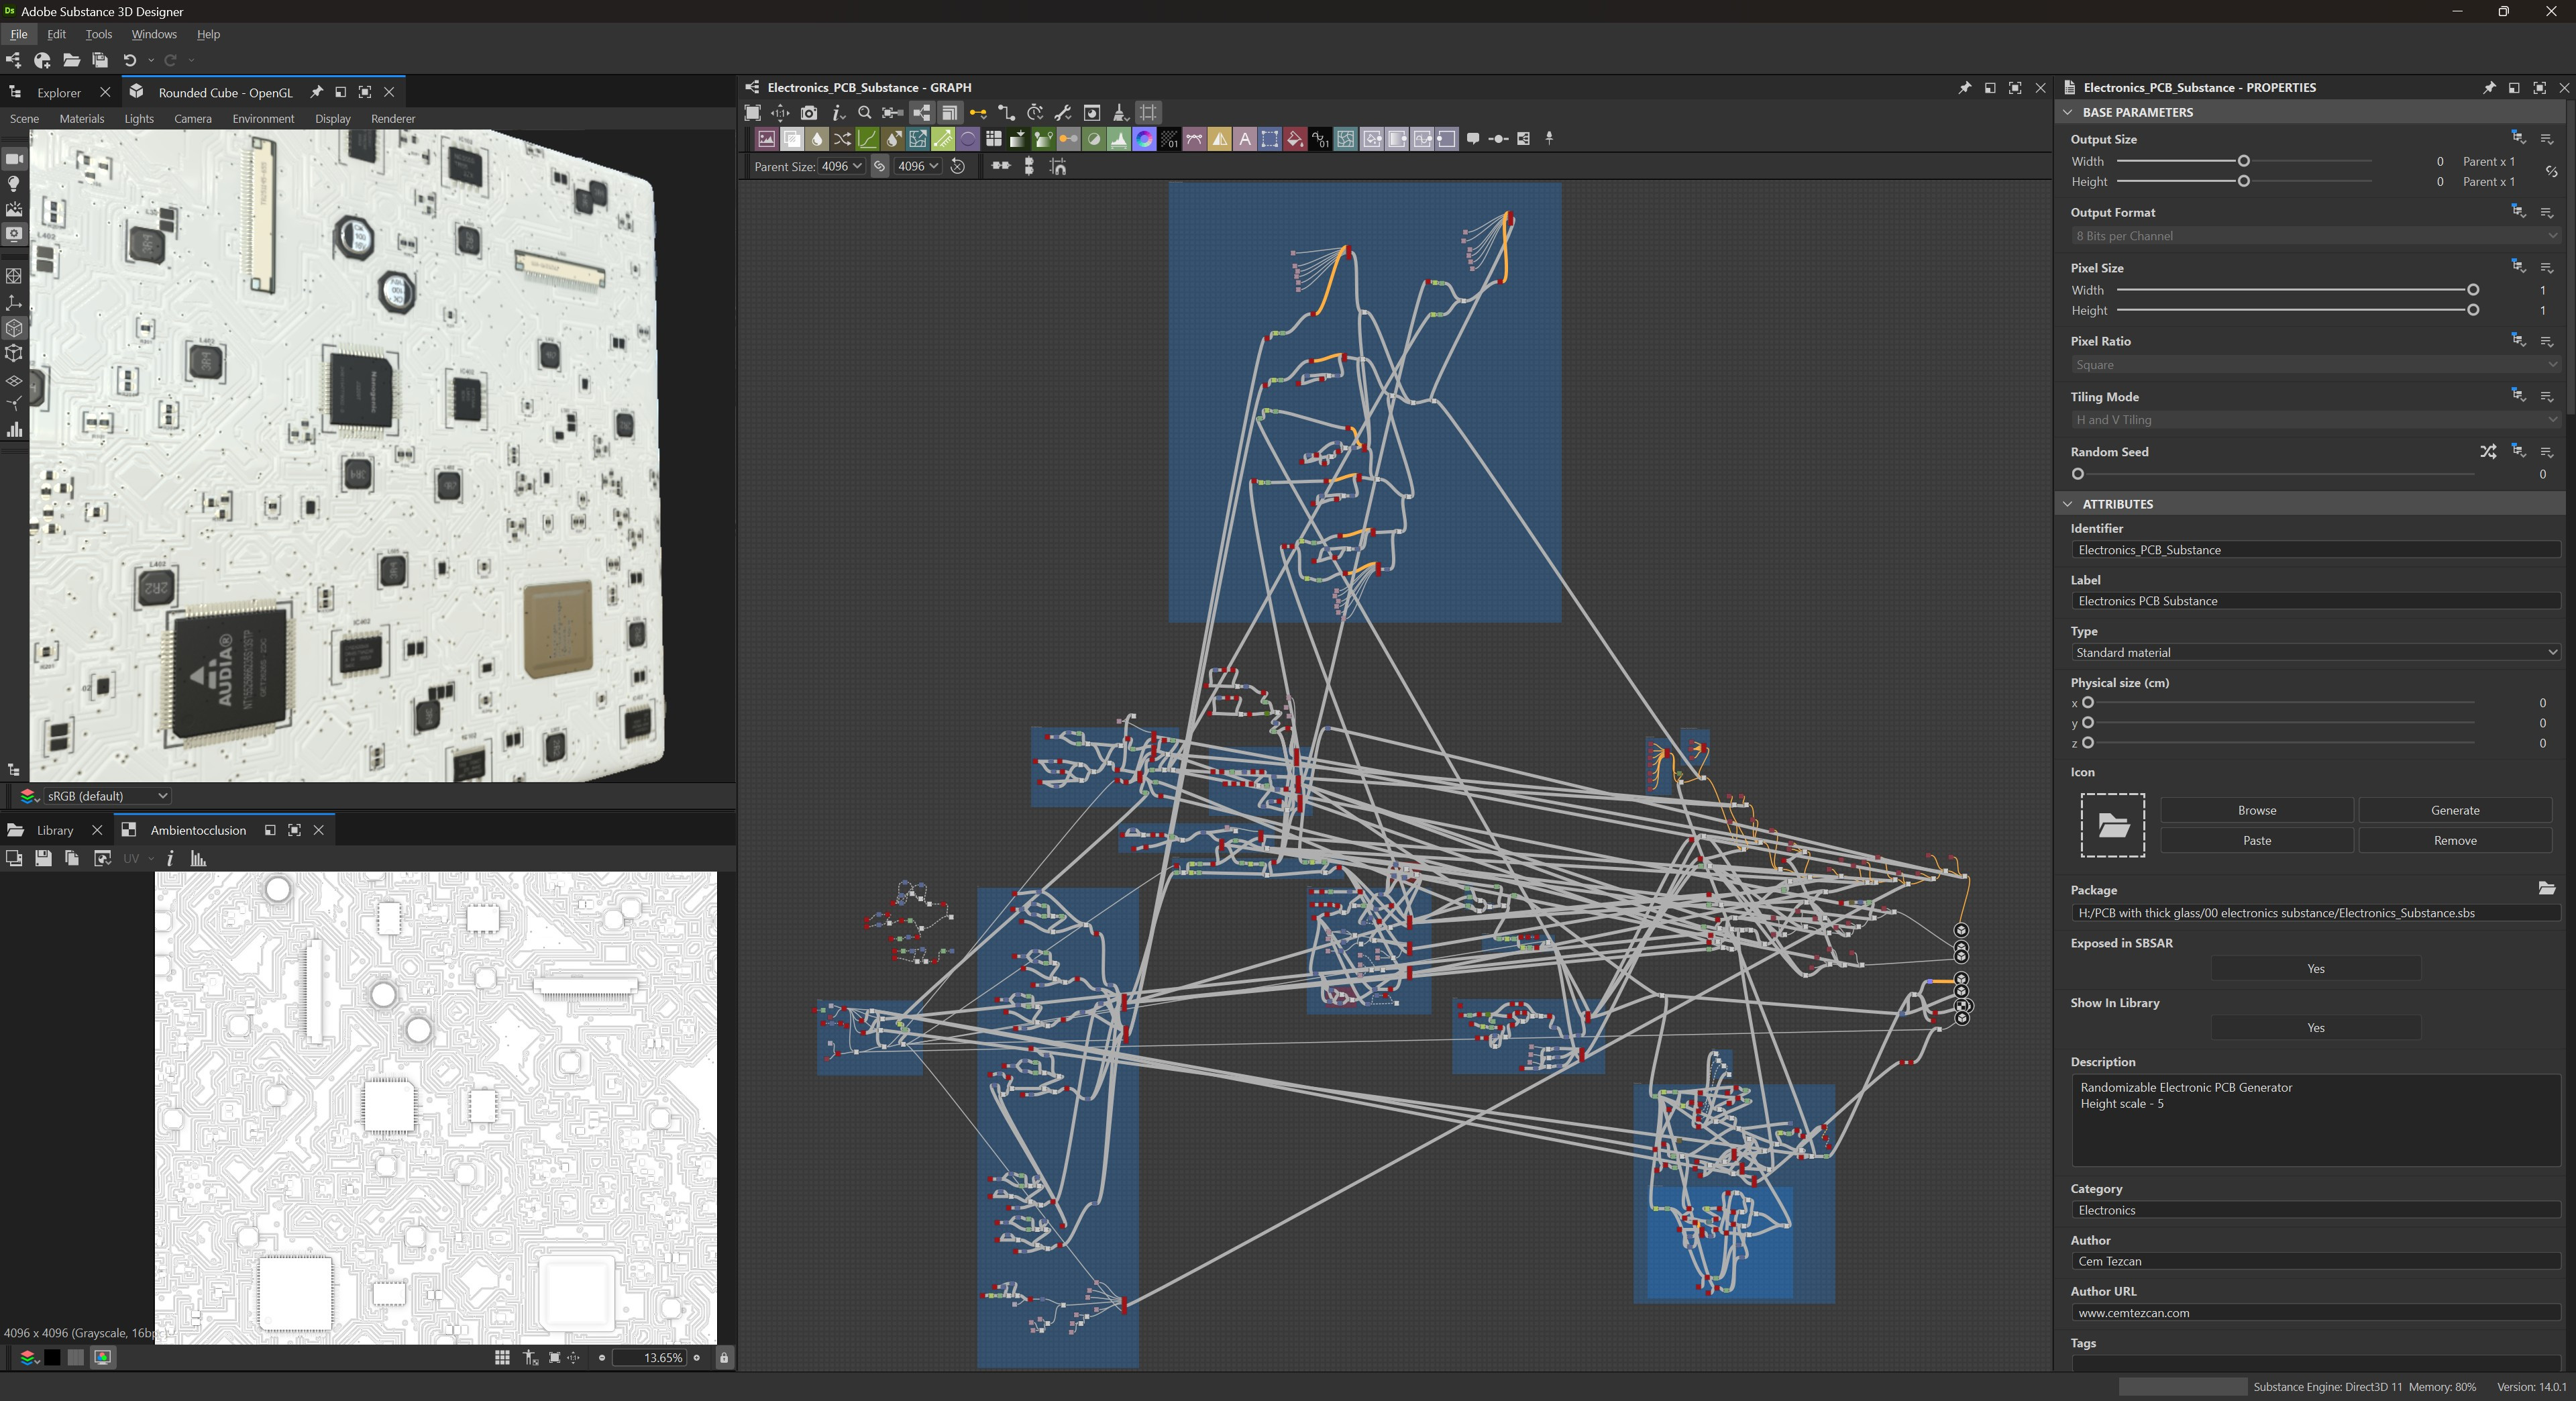Image resolution: width=2576 pixels, height=1401 pixels.
Task: Add a Text node from the toolbar
Action: (1245, 139)
